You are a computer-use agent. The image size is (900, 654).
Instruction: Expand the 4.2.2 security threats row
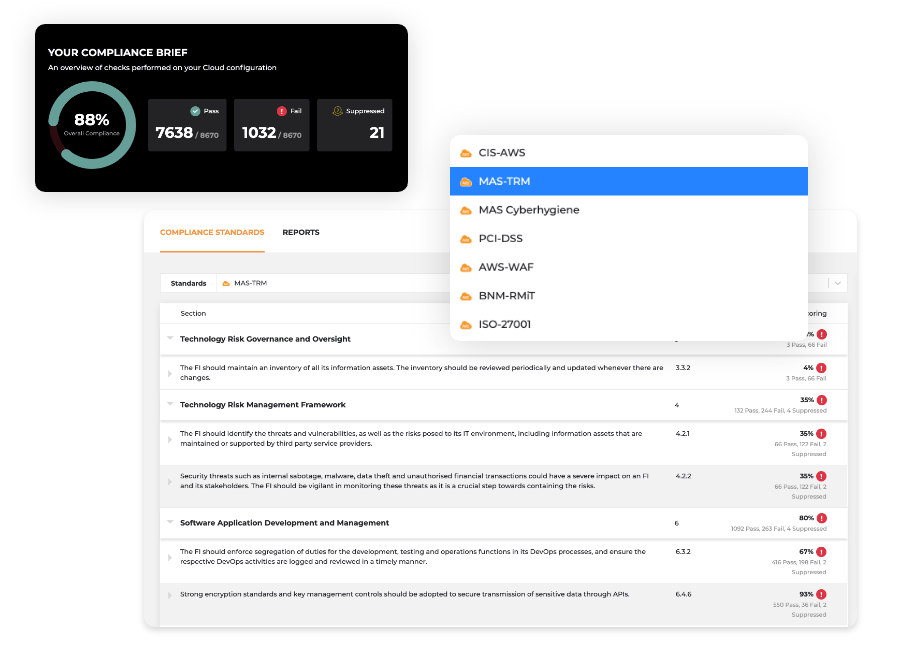pyautogui.click(x=170, y=482)
